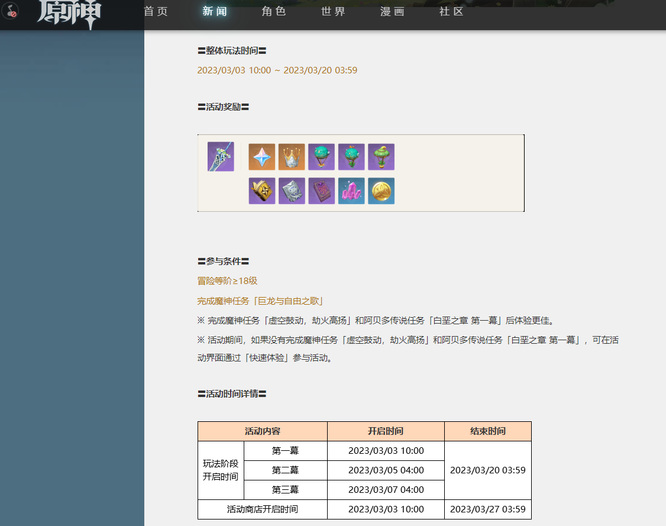Click the shop row start time 2023/03/03 10:00

click(386, 509)
